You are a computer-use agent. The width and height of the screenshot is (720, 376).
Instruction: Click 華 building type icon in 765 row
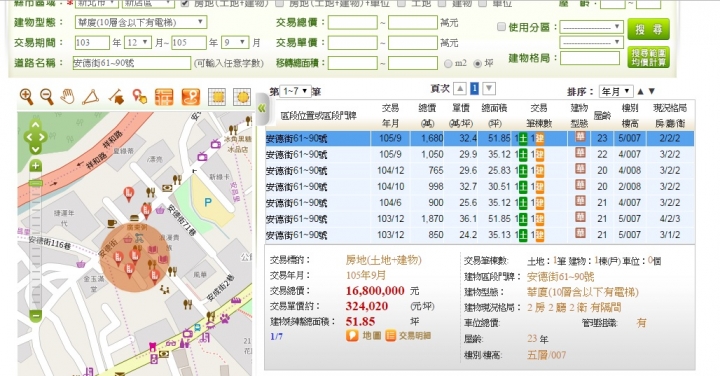[x=580, y=169]
